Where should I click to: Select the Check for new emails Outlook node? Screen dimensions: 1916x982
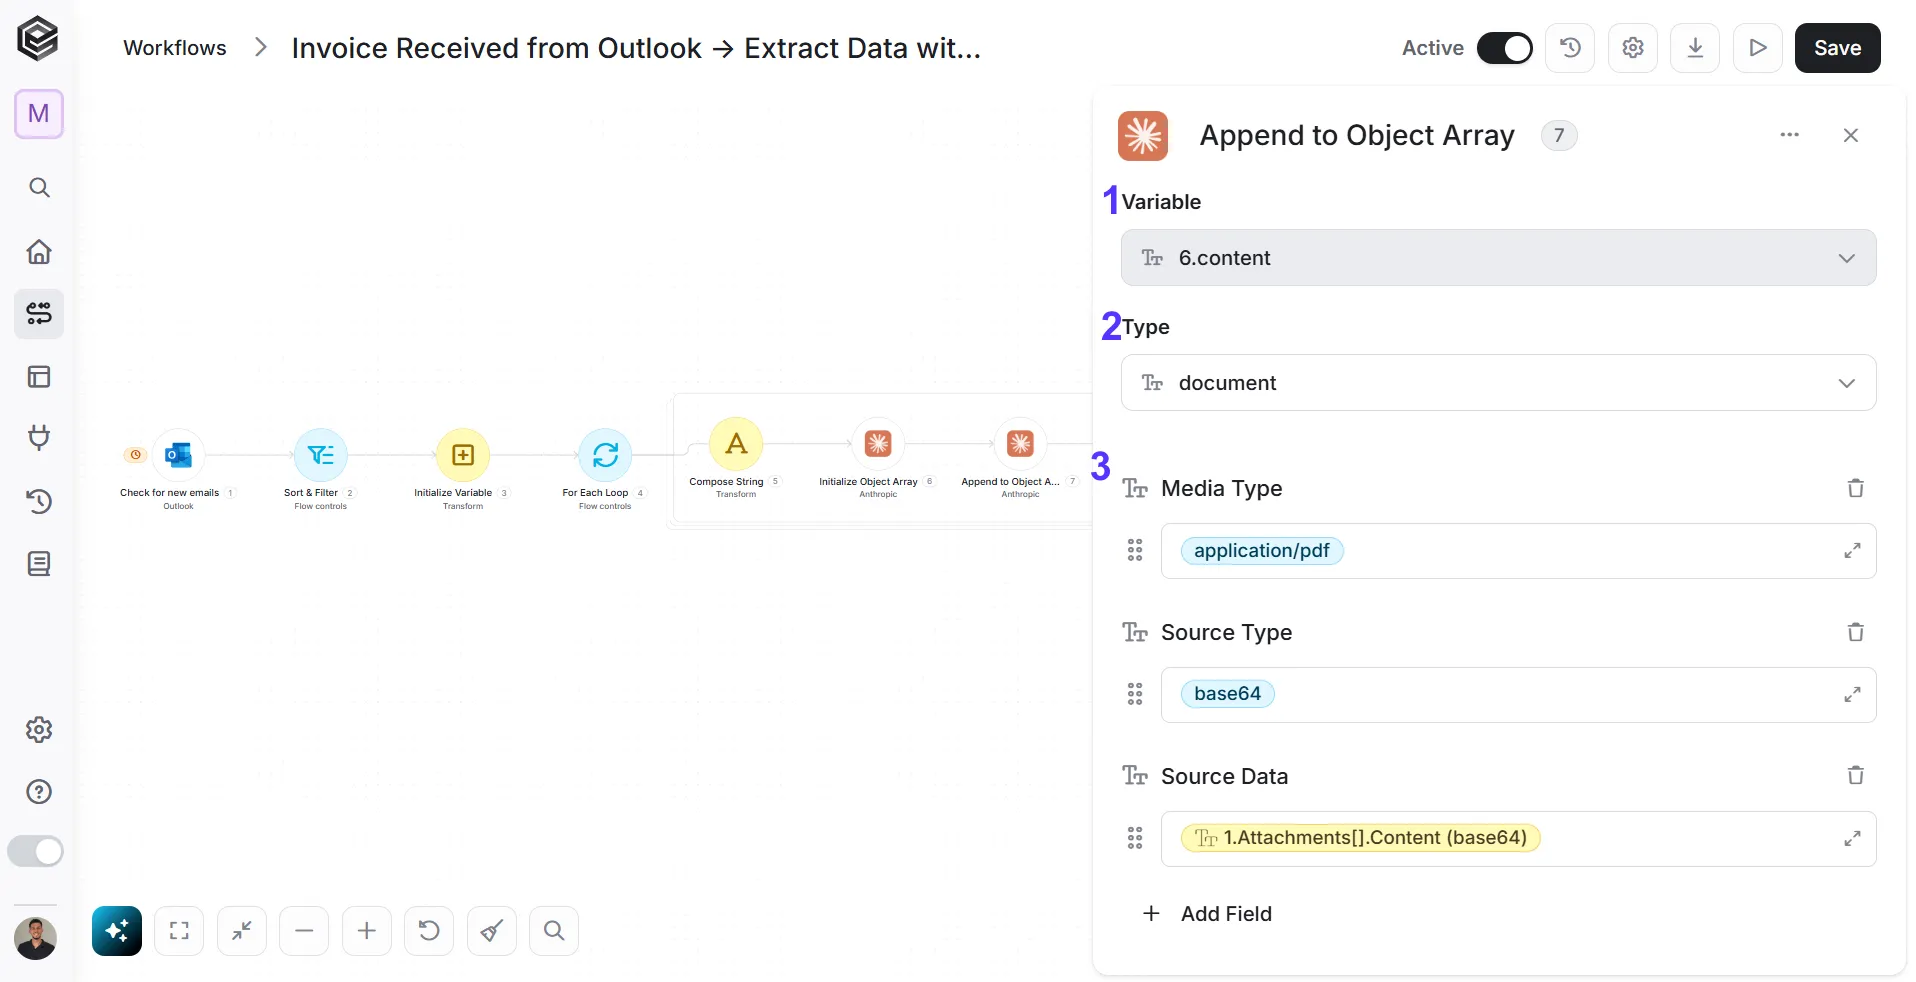click(x=179, y=456)
